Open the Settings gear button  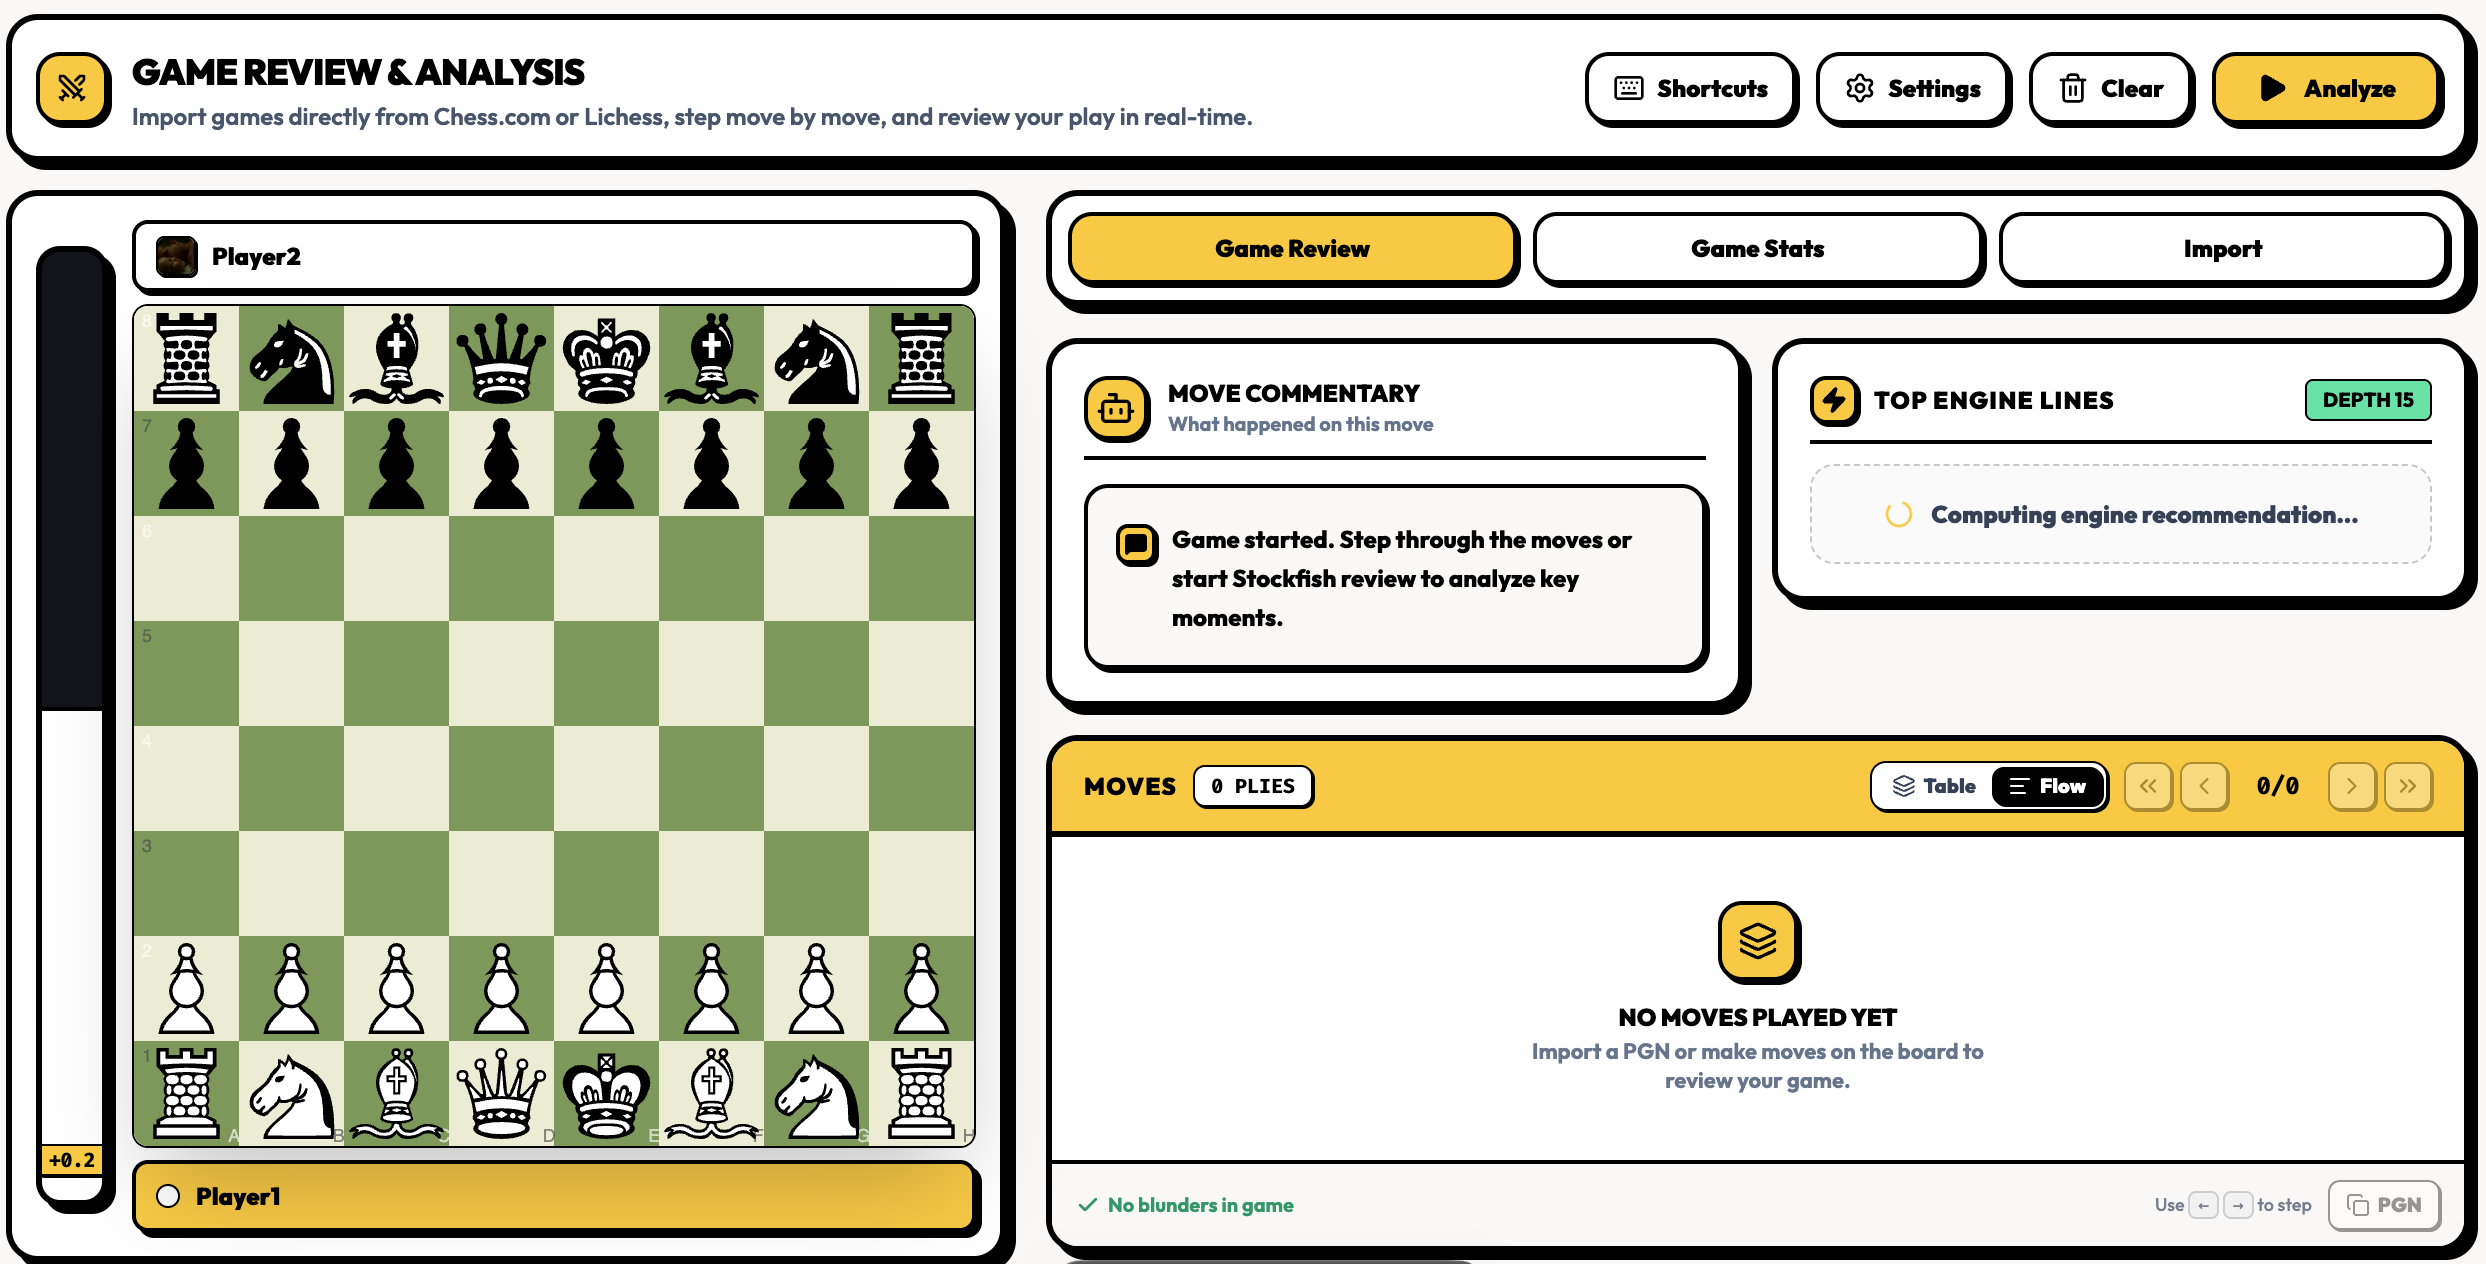pos(1912,88)
